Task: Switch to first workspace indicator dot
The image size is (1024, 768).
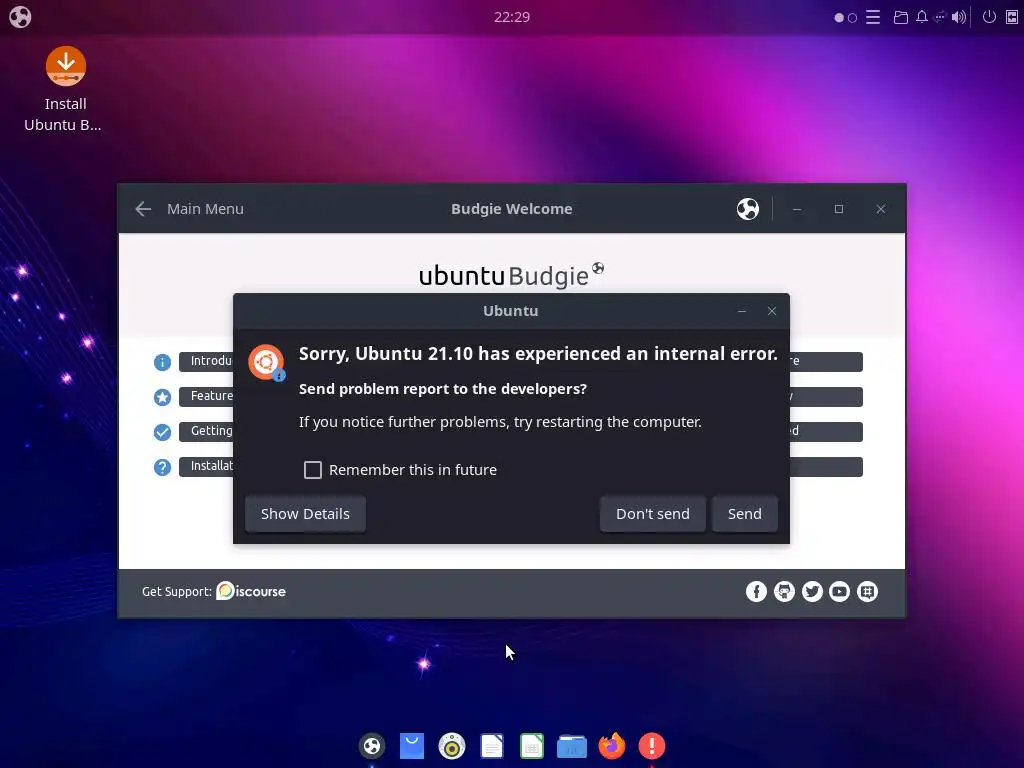Action: [x=839, y=18]
